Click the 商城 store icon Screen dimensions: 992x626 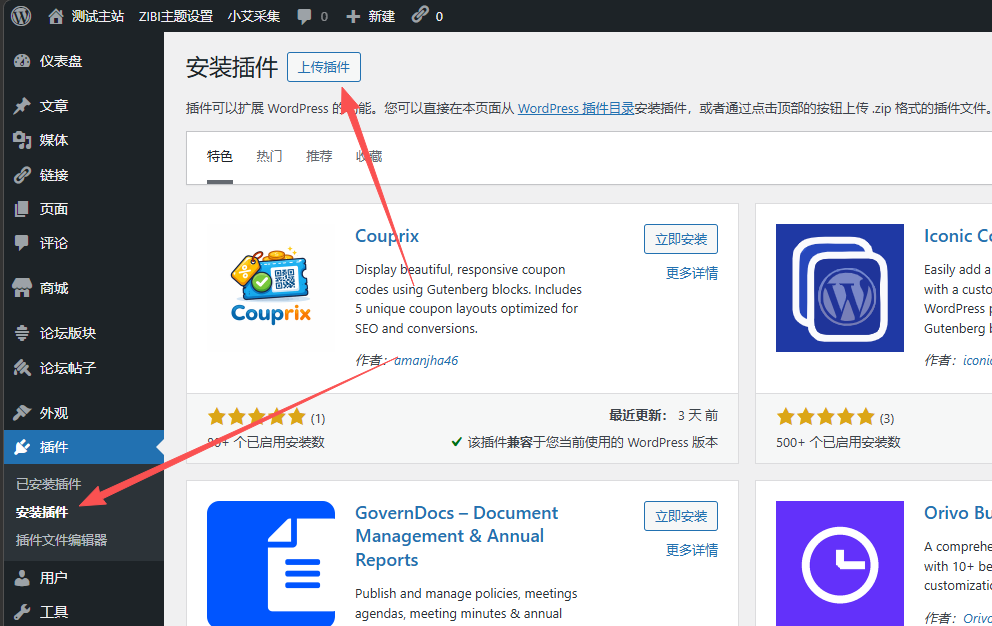22,288
